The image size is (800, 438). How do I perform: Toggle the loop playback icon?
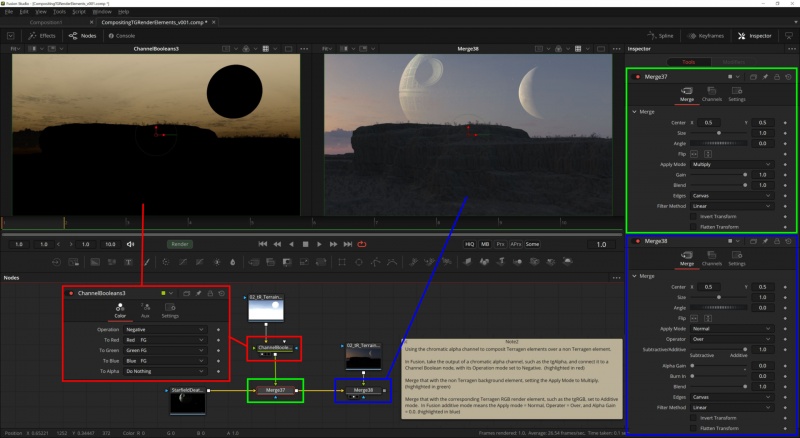pos(362,244)
